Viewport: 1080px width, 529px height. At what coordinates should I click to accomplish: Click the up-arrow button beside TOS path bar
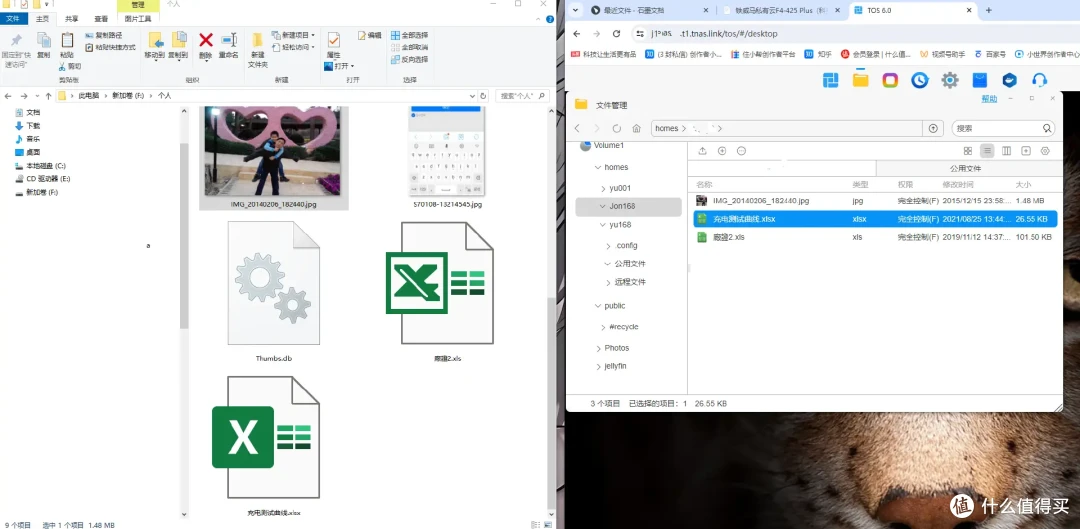coord(933,128)
